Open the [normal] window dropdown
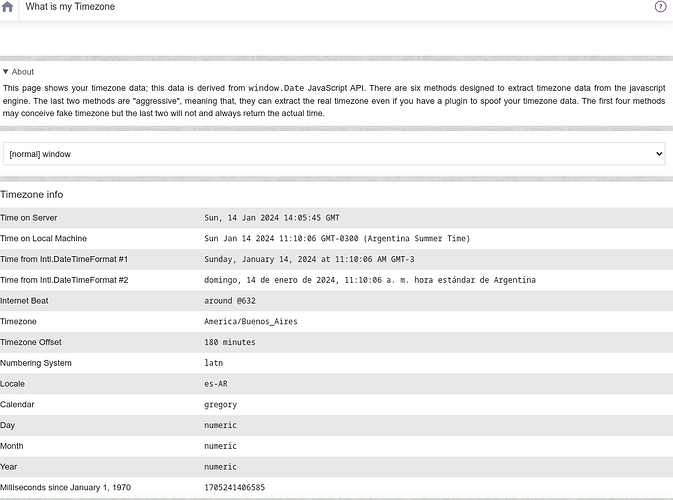This screenshot has width=673, height=500. [x=334, y=154]
